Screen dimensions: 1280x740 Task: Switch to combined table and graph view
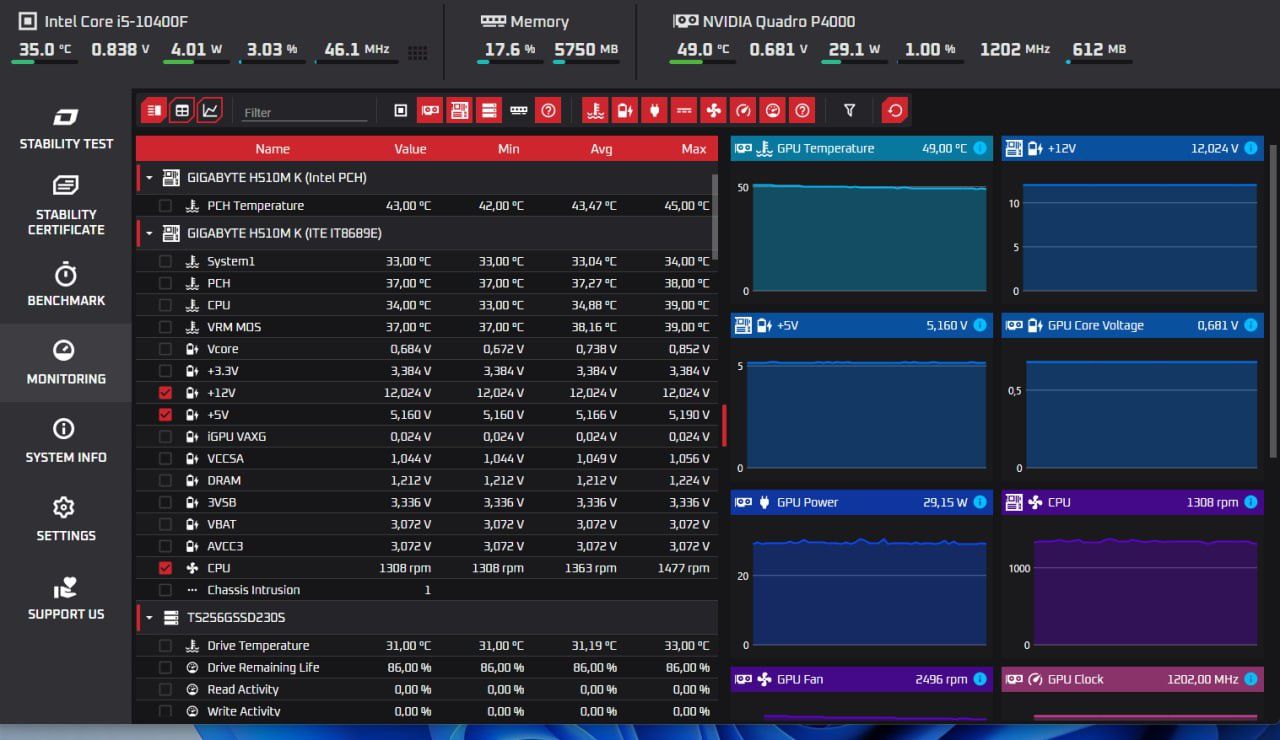click(x=153, y=110)
